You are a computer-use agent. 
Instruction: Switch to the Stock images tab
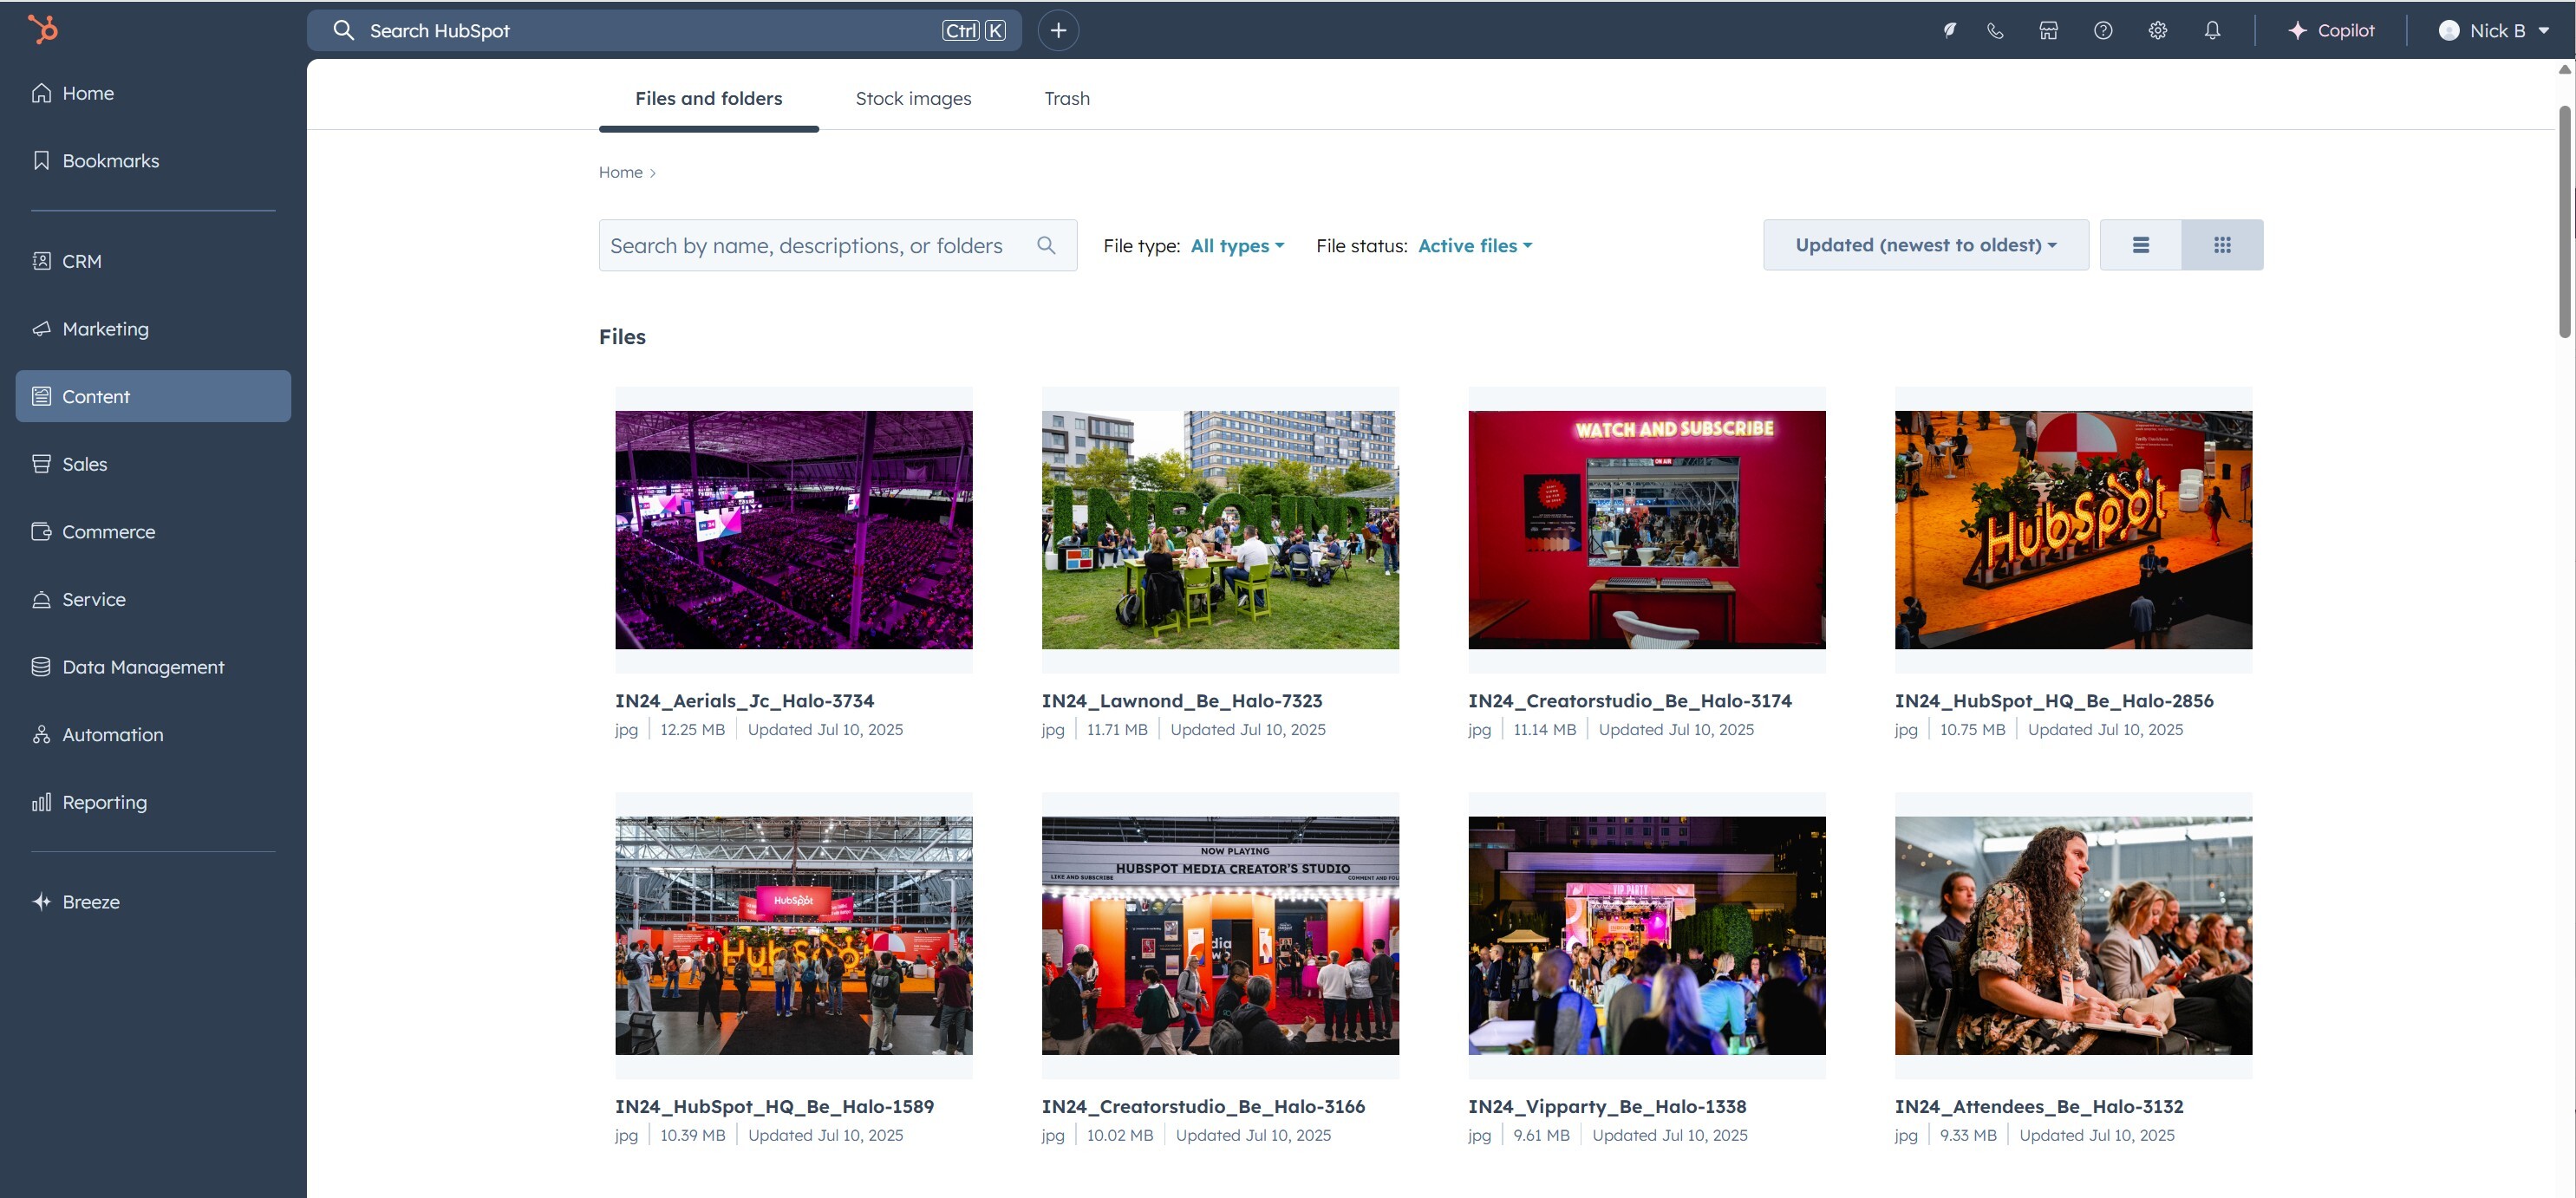[x=913, y=98]
